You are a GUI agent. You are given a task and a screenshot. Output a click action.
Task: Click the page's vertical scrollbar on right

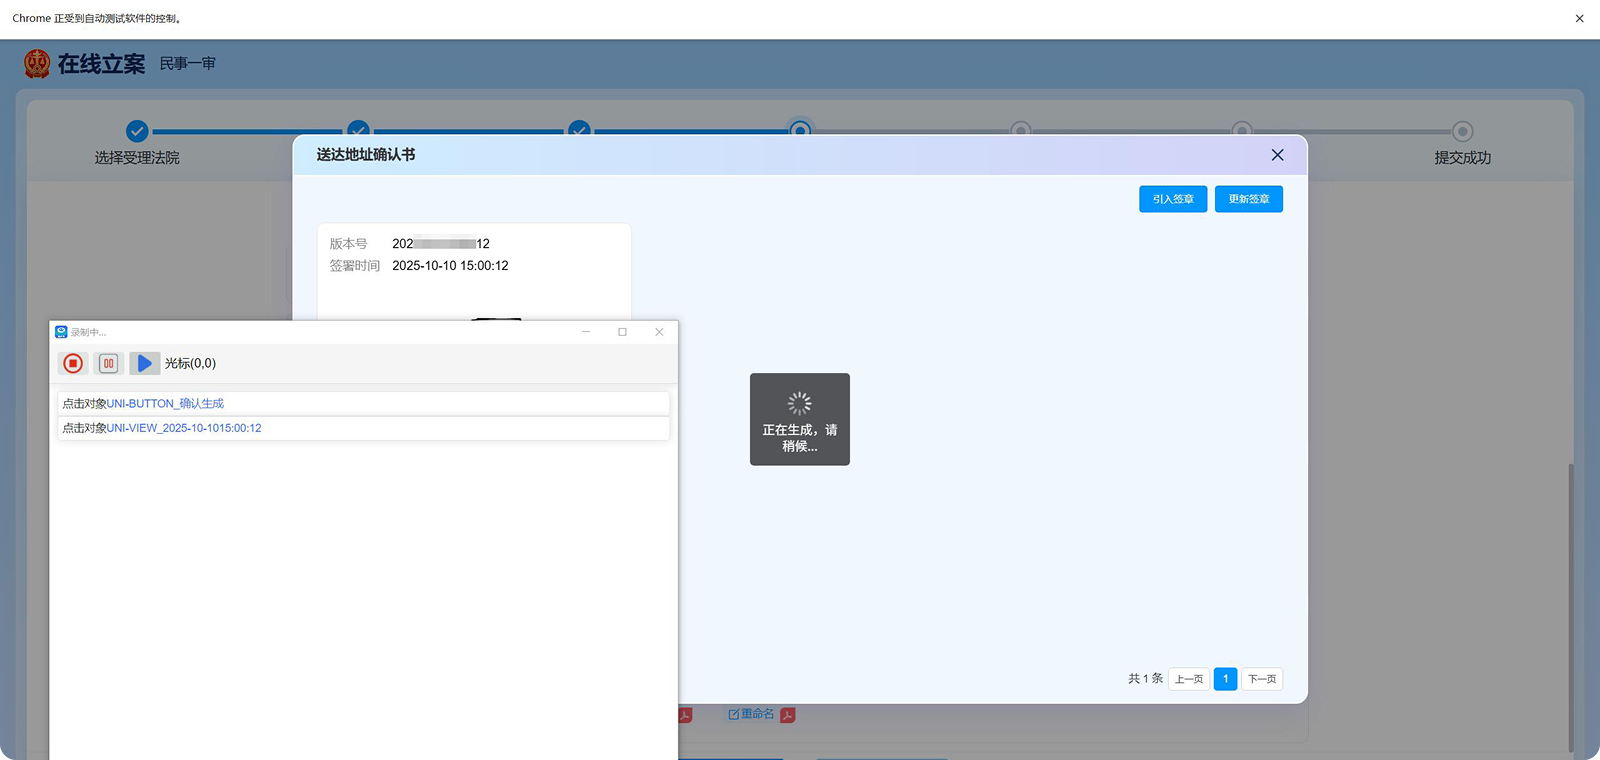pyautogui.click(x=1571, y=600)
